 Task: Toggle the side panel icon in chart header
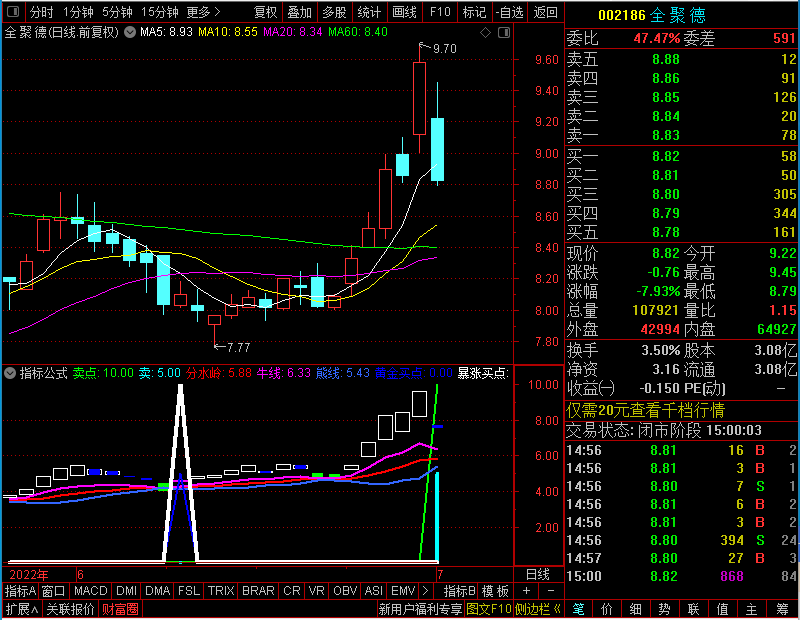(504, 33)
